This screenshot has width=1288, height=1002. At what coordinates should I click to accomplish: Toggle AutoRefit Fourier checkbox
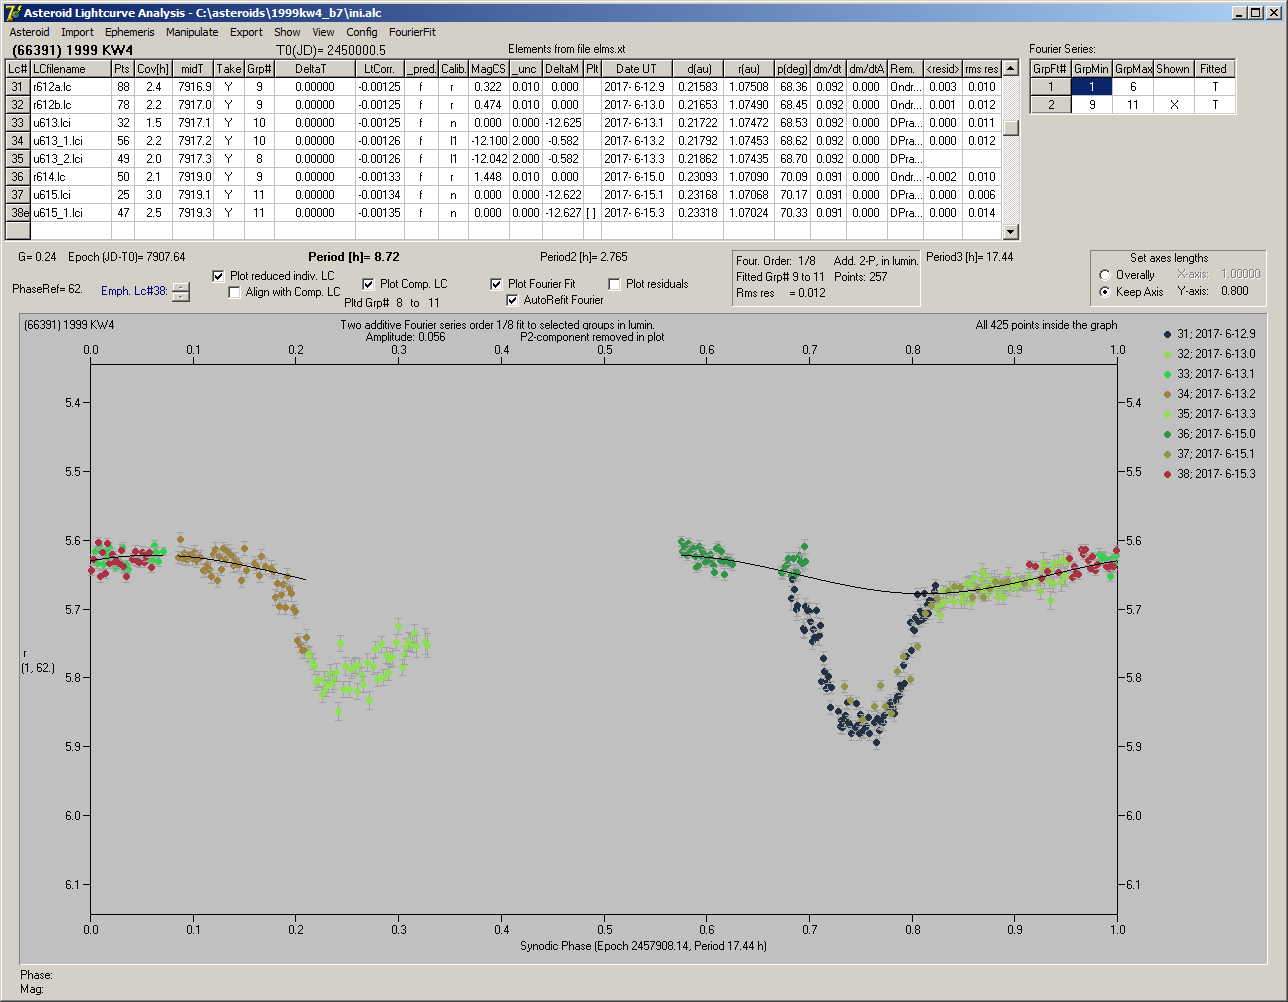[513, 300]
